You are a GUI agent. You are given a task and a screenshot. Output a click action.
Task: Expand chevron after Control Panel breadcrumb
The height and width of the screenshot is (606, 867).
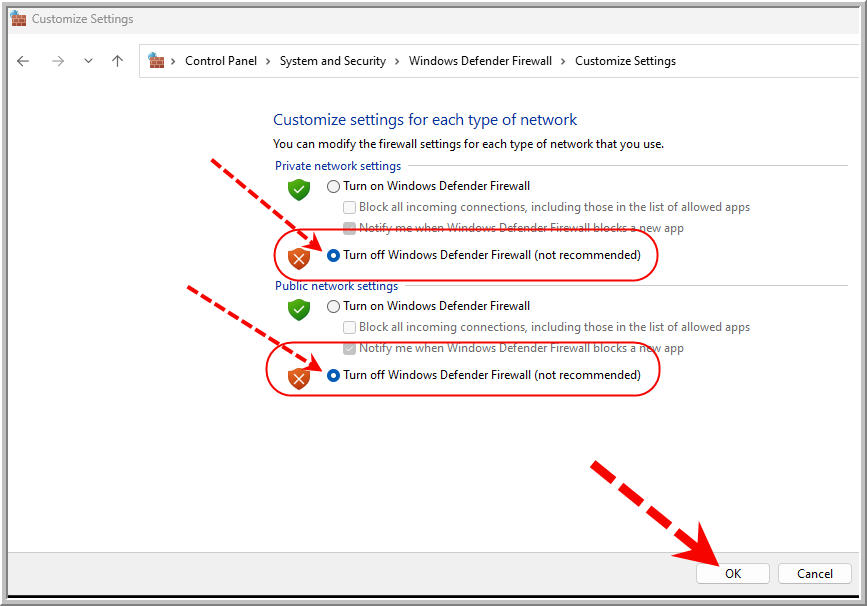(268, 61)
